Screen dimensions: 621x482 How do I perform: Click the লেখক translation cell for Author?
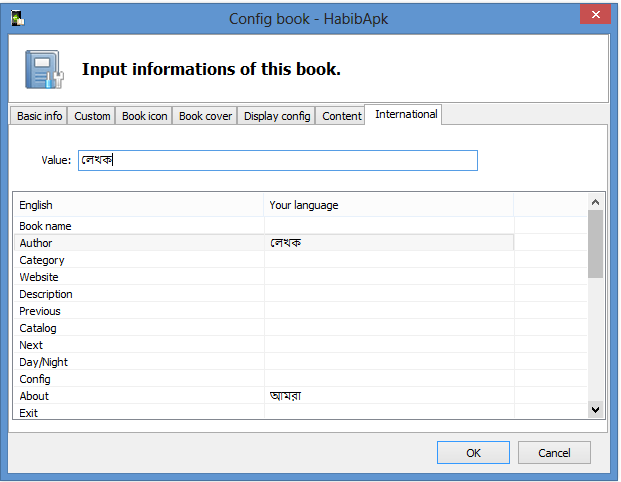389,243
